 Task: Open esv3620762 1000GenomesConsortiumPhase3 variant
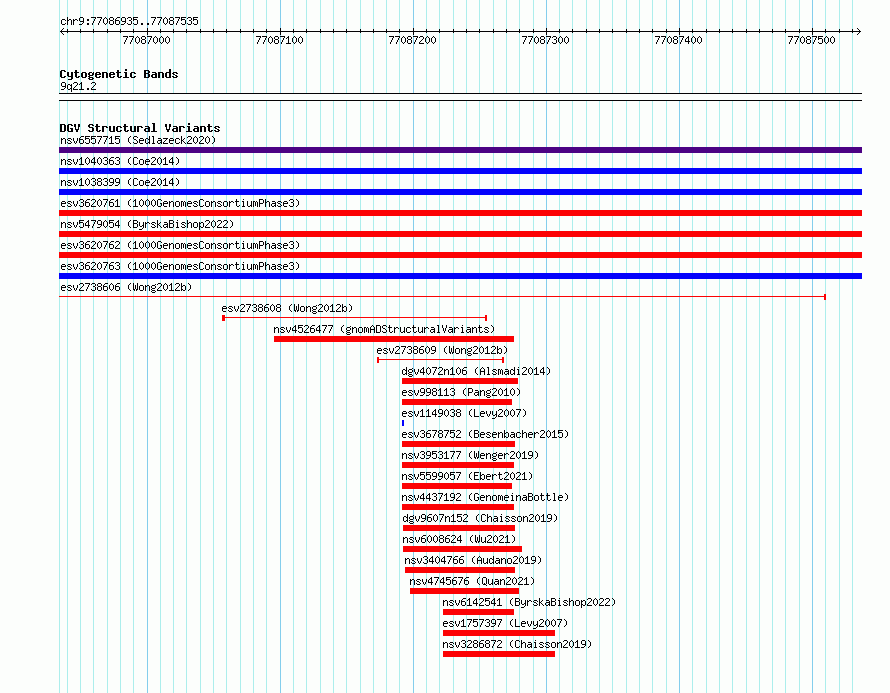[x=180, y=245]
